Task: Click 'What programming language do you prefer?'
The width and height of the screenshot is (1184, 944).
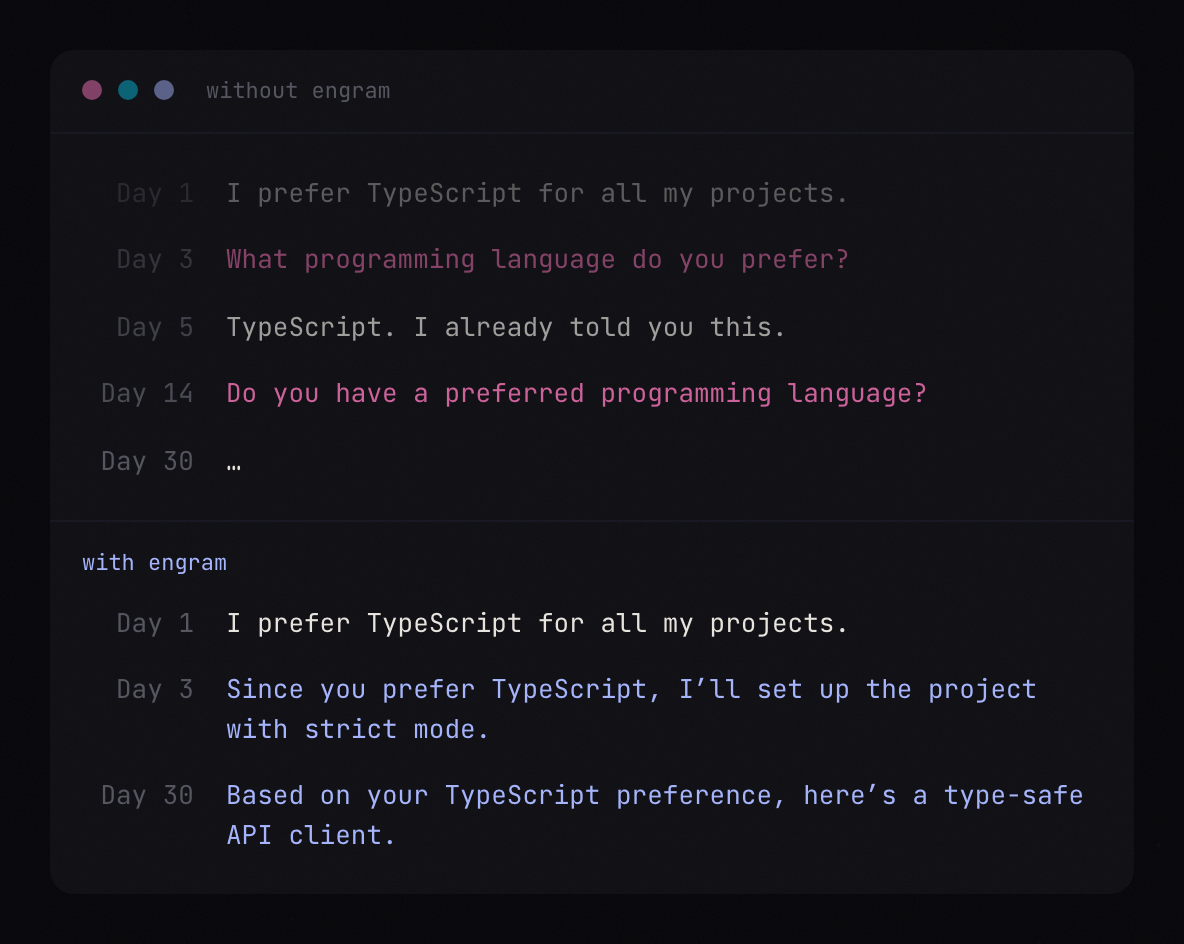Action: [x=537, y=260]
